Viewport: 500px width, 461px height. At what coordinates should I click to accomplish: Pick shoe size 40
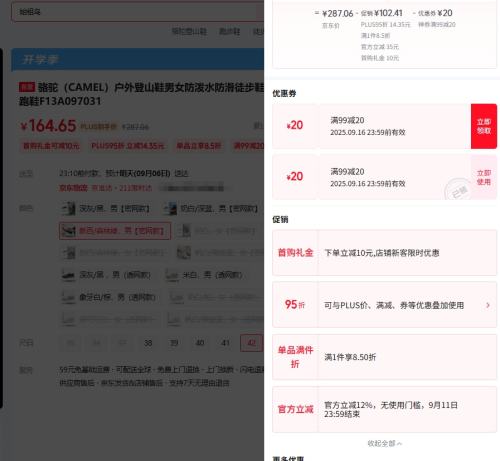(200, 343)
